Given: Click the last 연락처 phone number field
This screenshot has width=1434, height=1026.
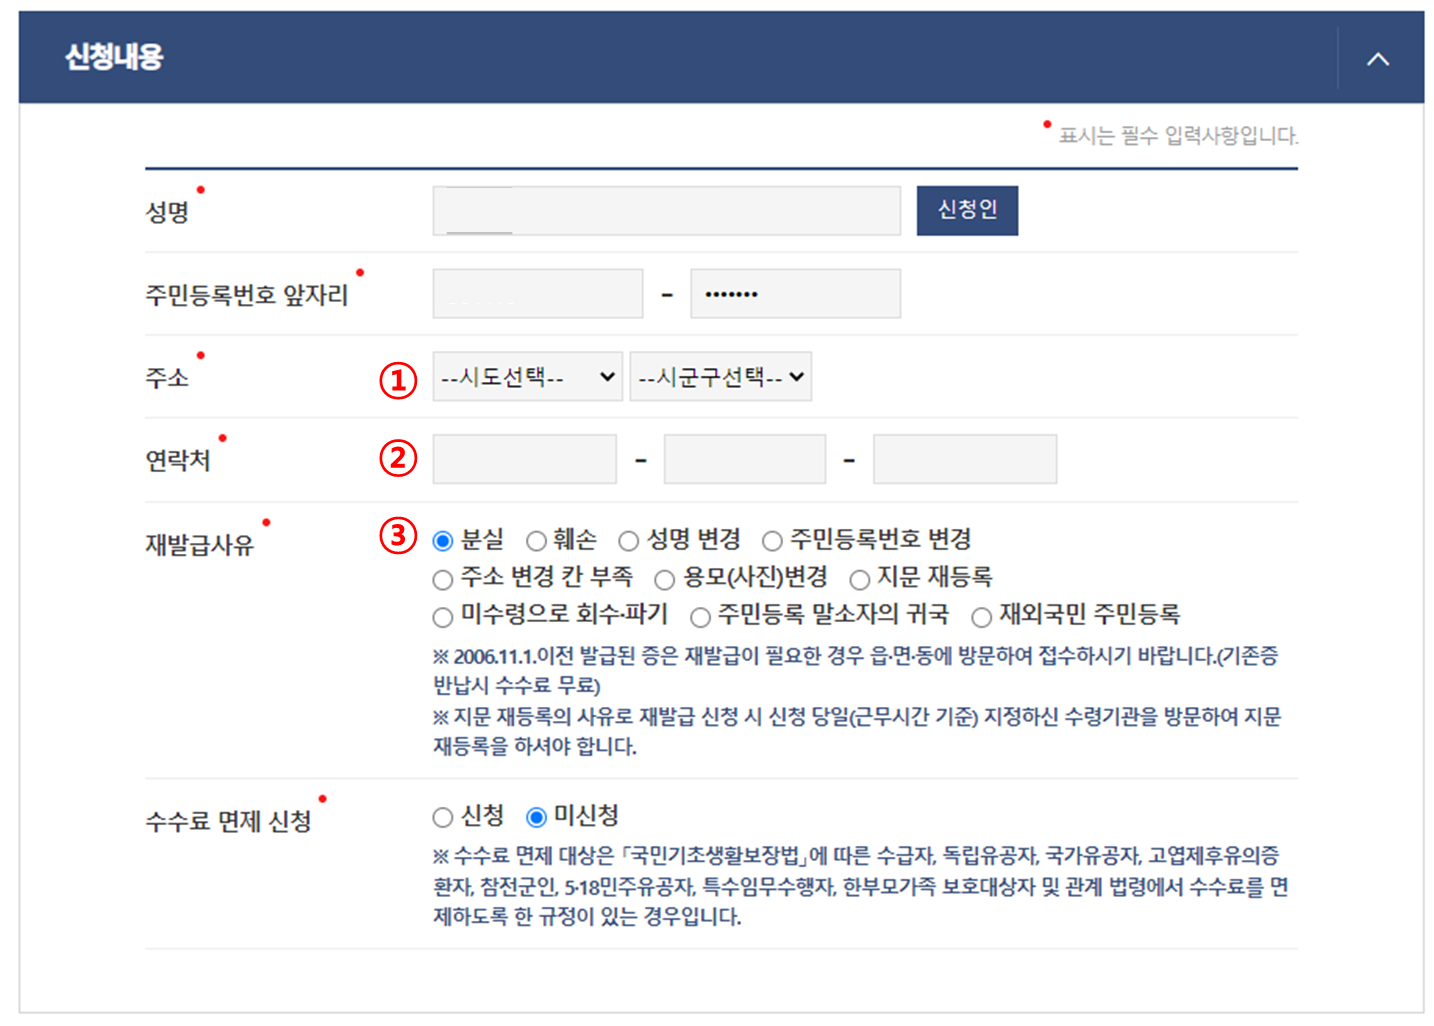Looking at the screenshot, I should pyautogui.click(x=965, y=460).
